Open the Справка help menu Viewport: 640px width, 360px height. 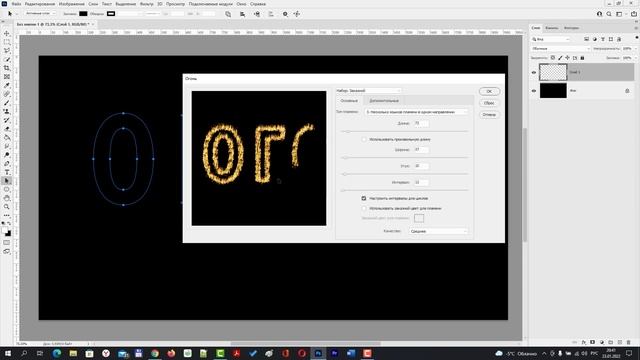pos(258,4)
